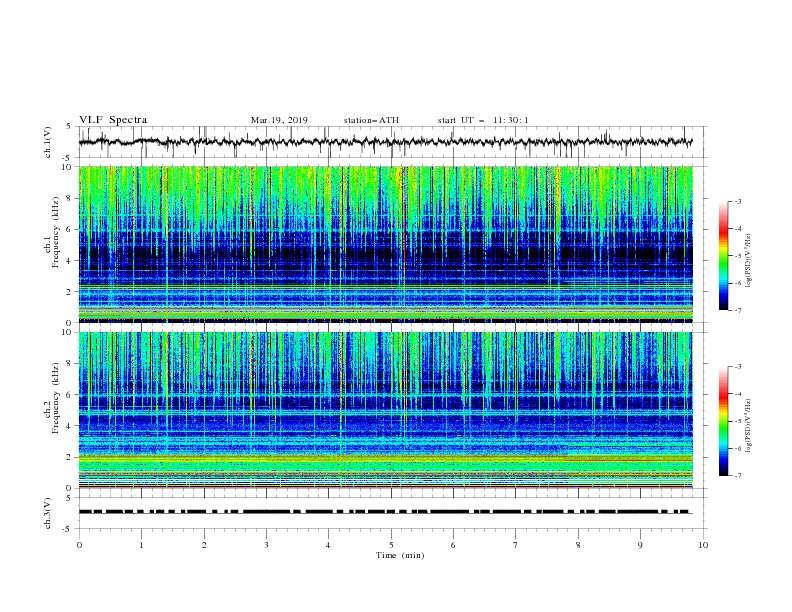
Task: Click the ch.2 frequency tick "8"
Action: click(70, 364)
